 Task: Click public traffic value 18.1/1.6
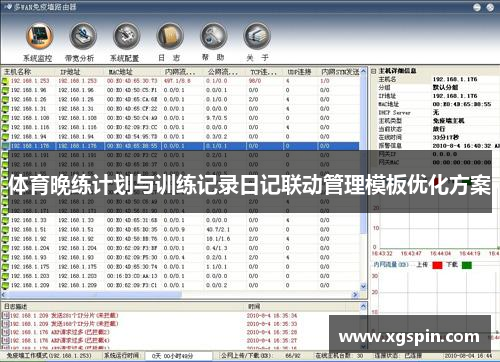(x=218, y=239)
